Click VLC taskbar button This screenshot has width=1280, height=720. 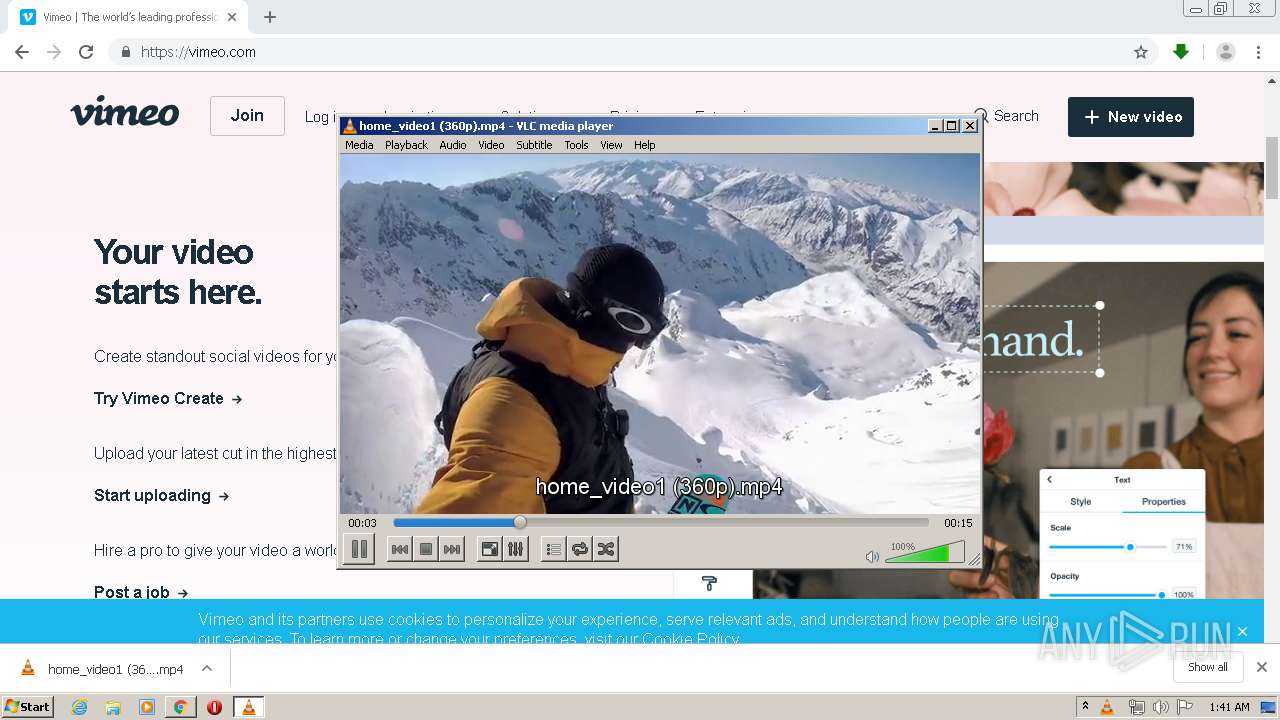click(x=248, y=707)
